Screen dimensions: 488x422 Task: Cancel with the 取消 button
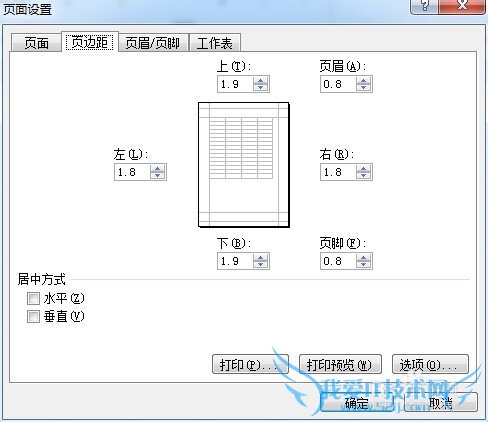(x=441, y=403)
